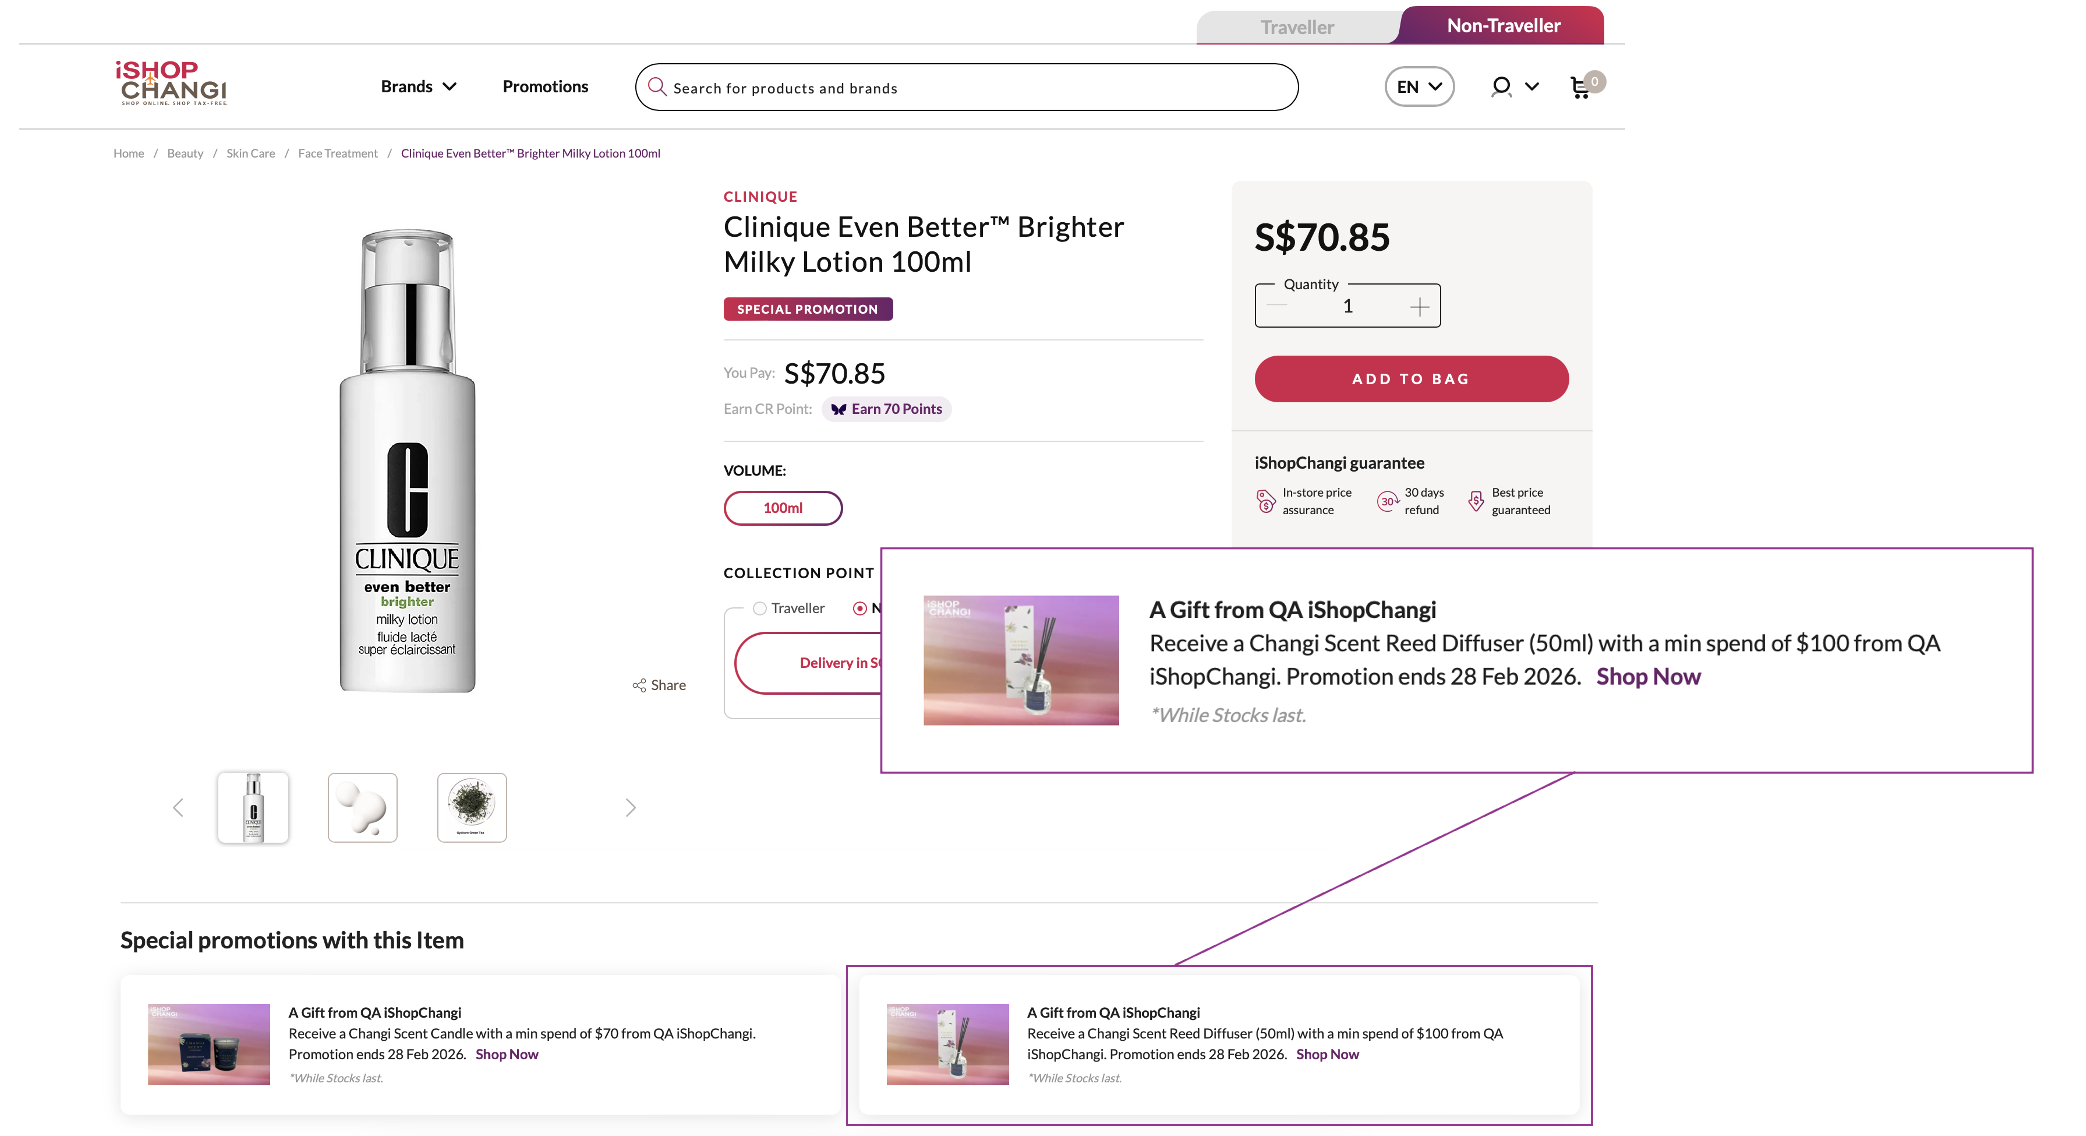Click the 30 days refund icon
This screenshot has width=2086, height=1136.
click(x=1387, y=501)
